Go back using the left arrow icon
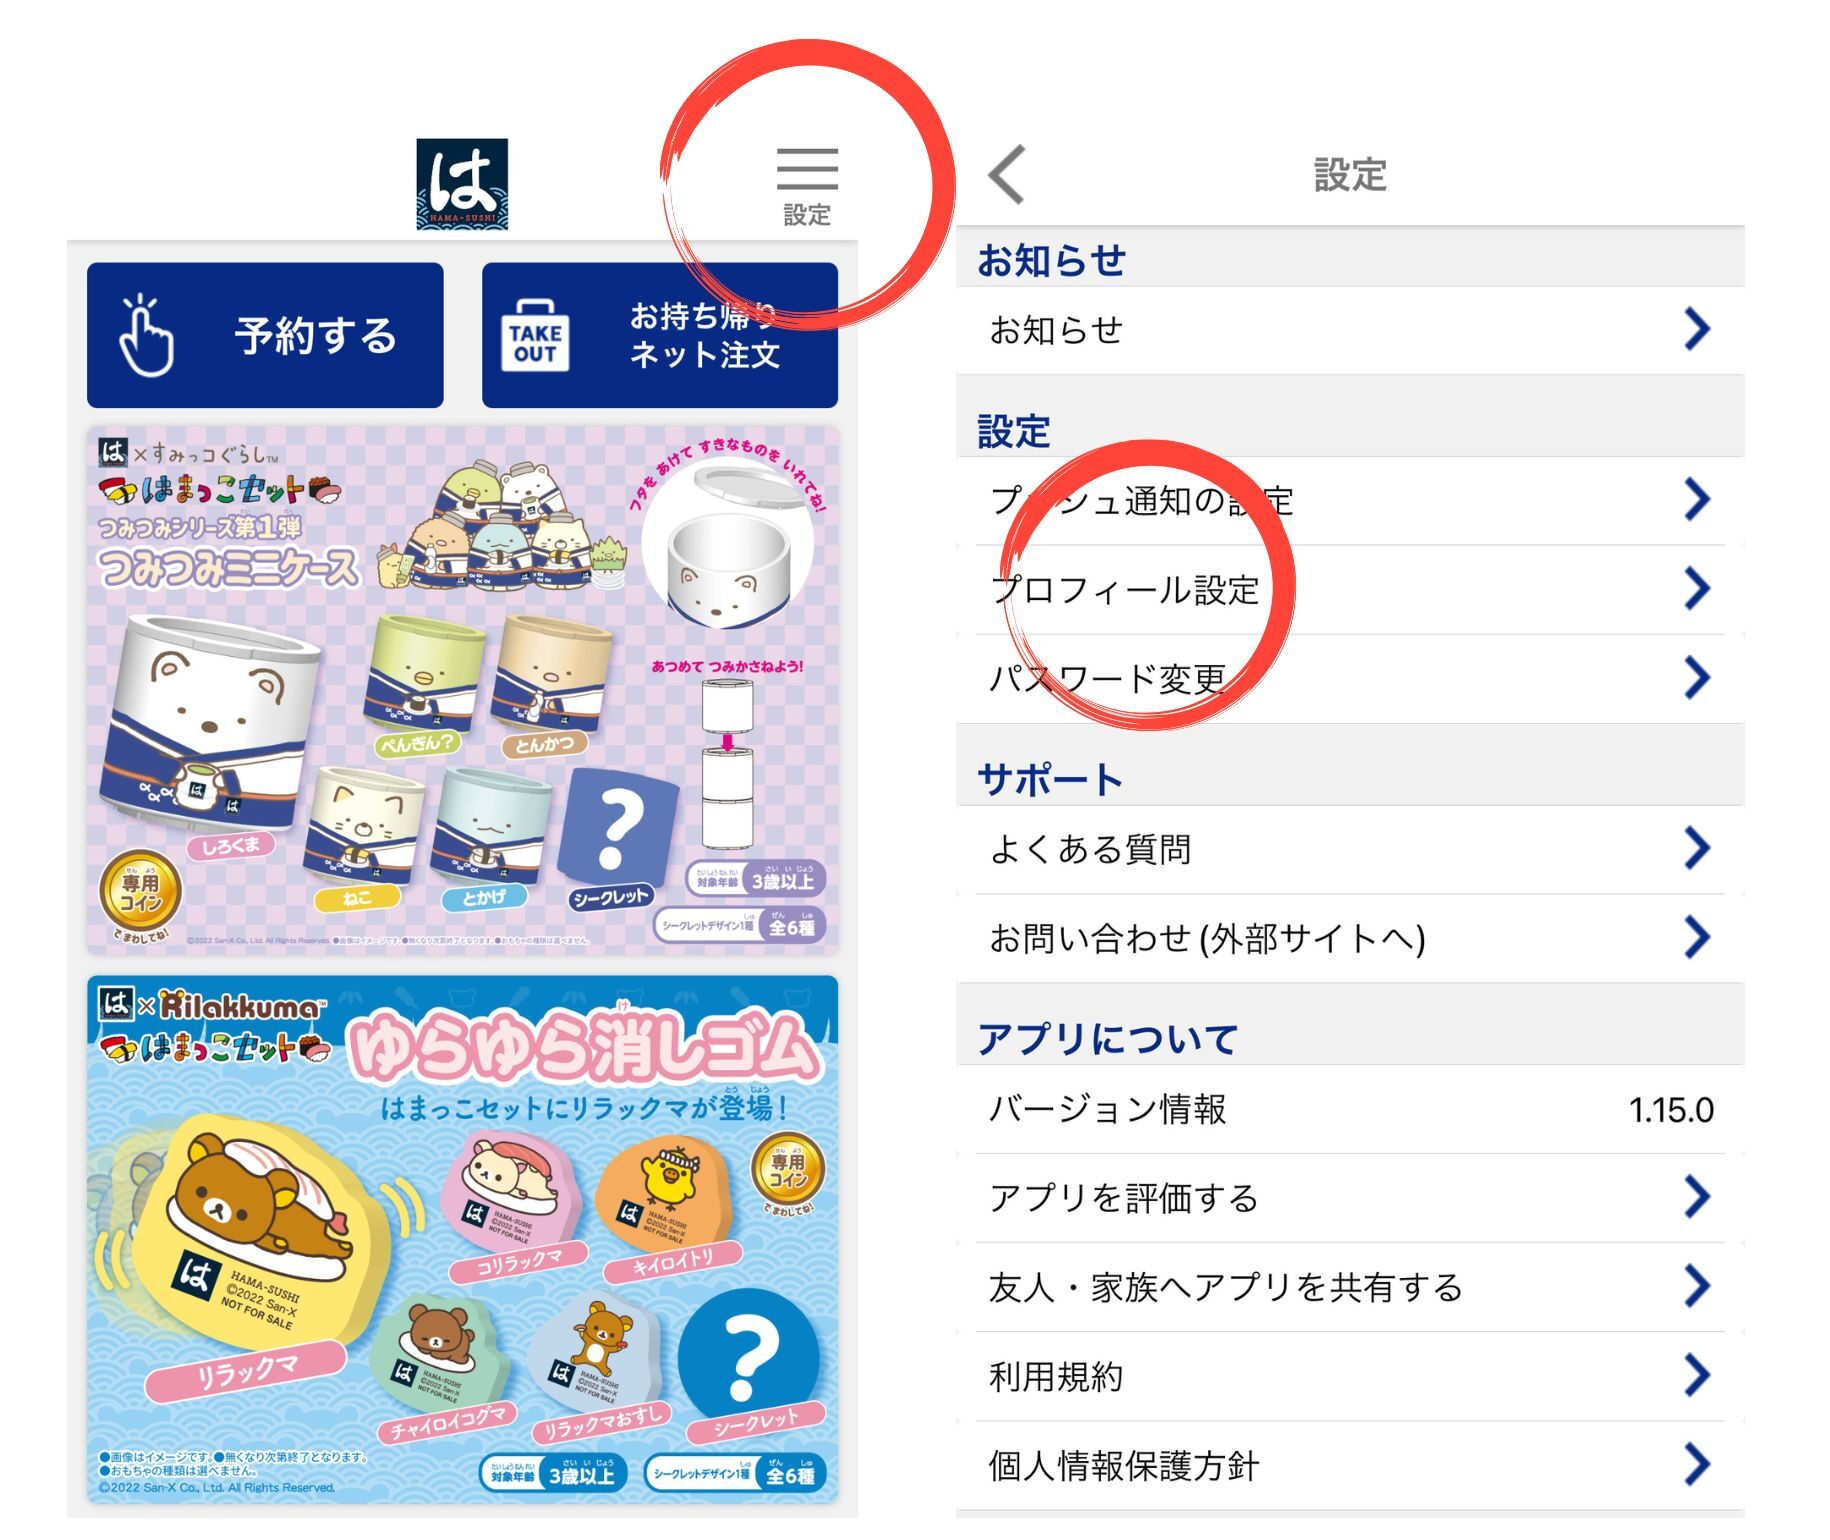 point(1007,175)
